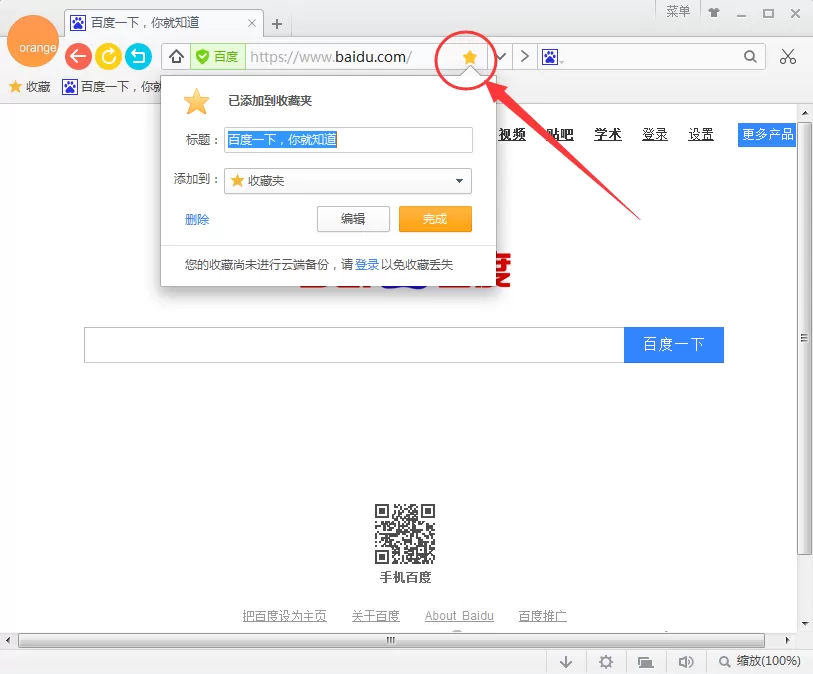
Task: Click the search box beside the paw icon
Action: pyautogui.click(x=652, y=57)
